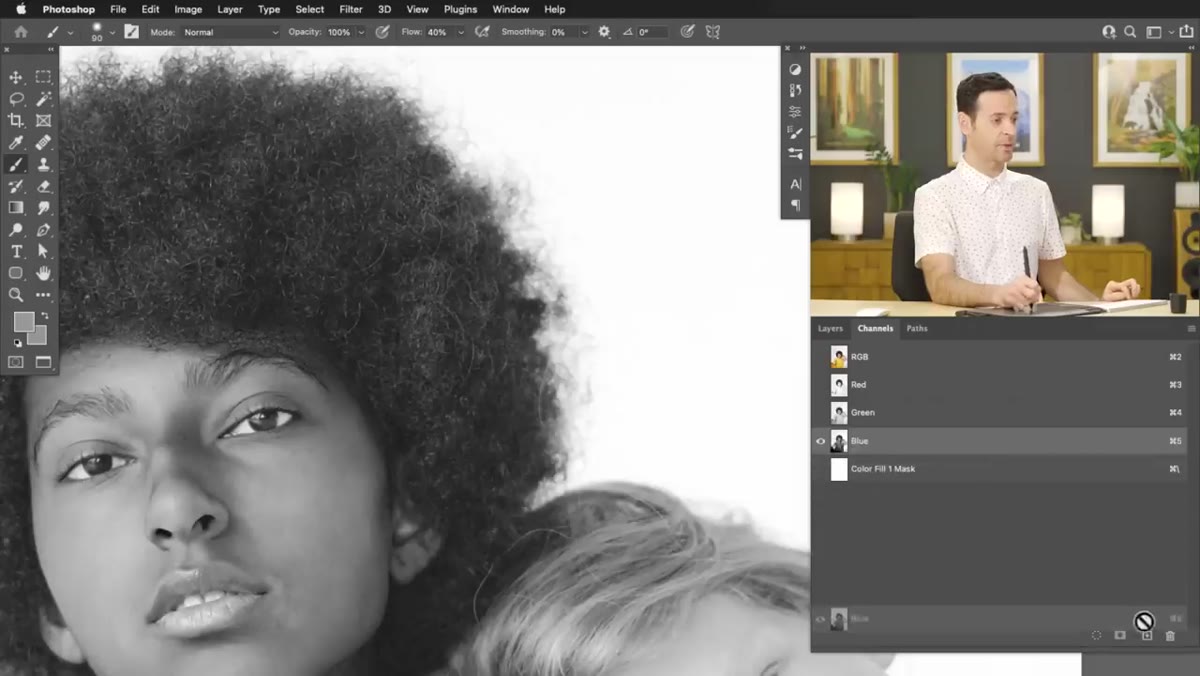Open the blending Mode dropdown

pos(231,32)
